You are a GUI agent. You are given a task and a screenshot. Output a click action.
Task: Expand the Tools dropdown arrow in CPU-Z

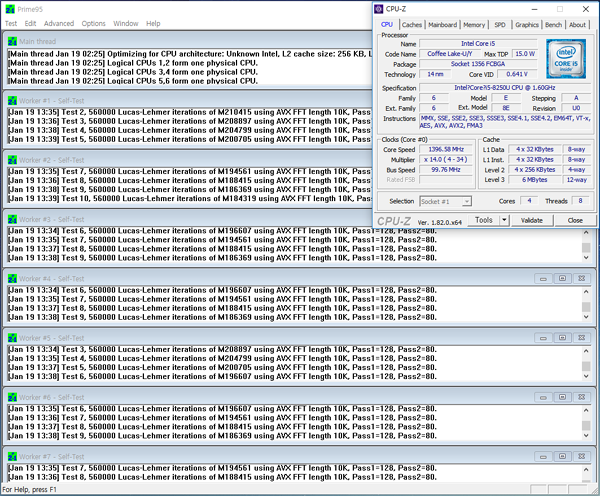[504, 220]
